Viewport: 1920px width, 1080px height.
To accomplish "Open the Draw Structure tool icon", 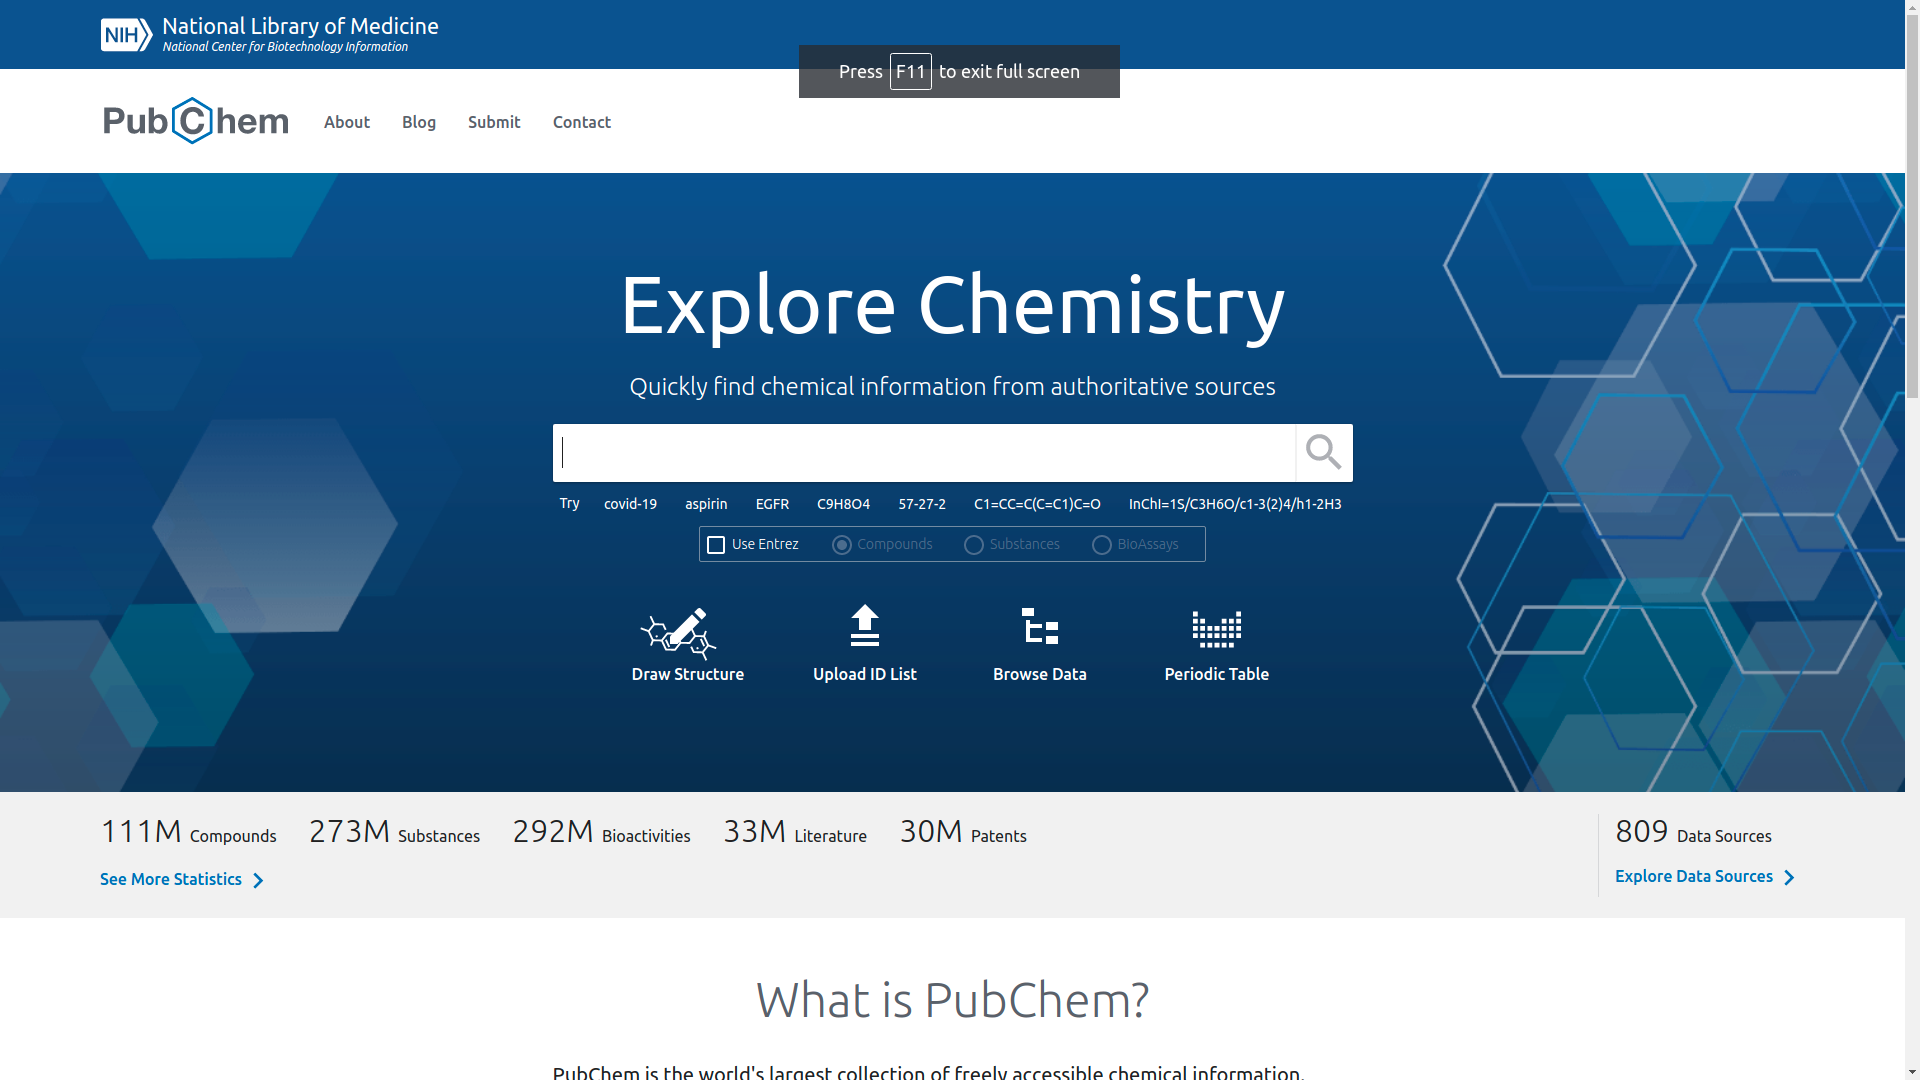I will 678,633.
